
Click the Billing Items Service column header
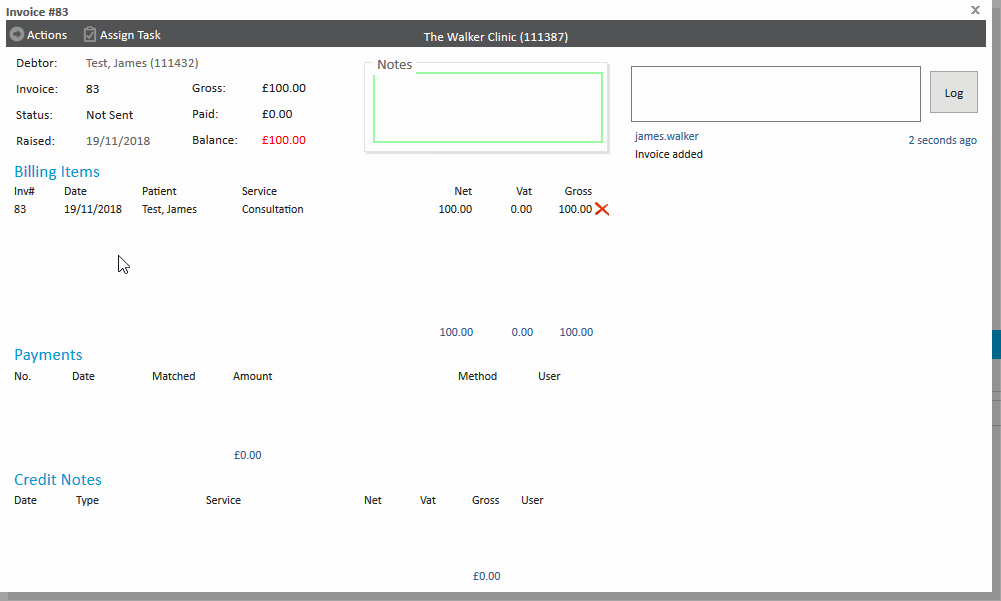pos(259,191)
